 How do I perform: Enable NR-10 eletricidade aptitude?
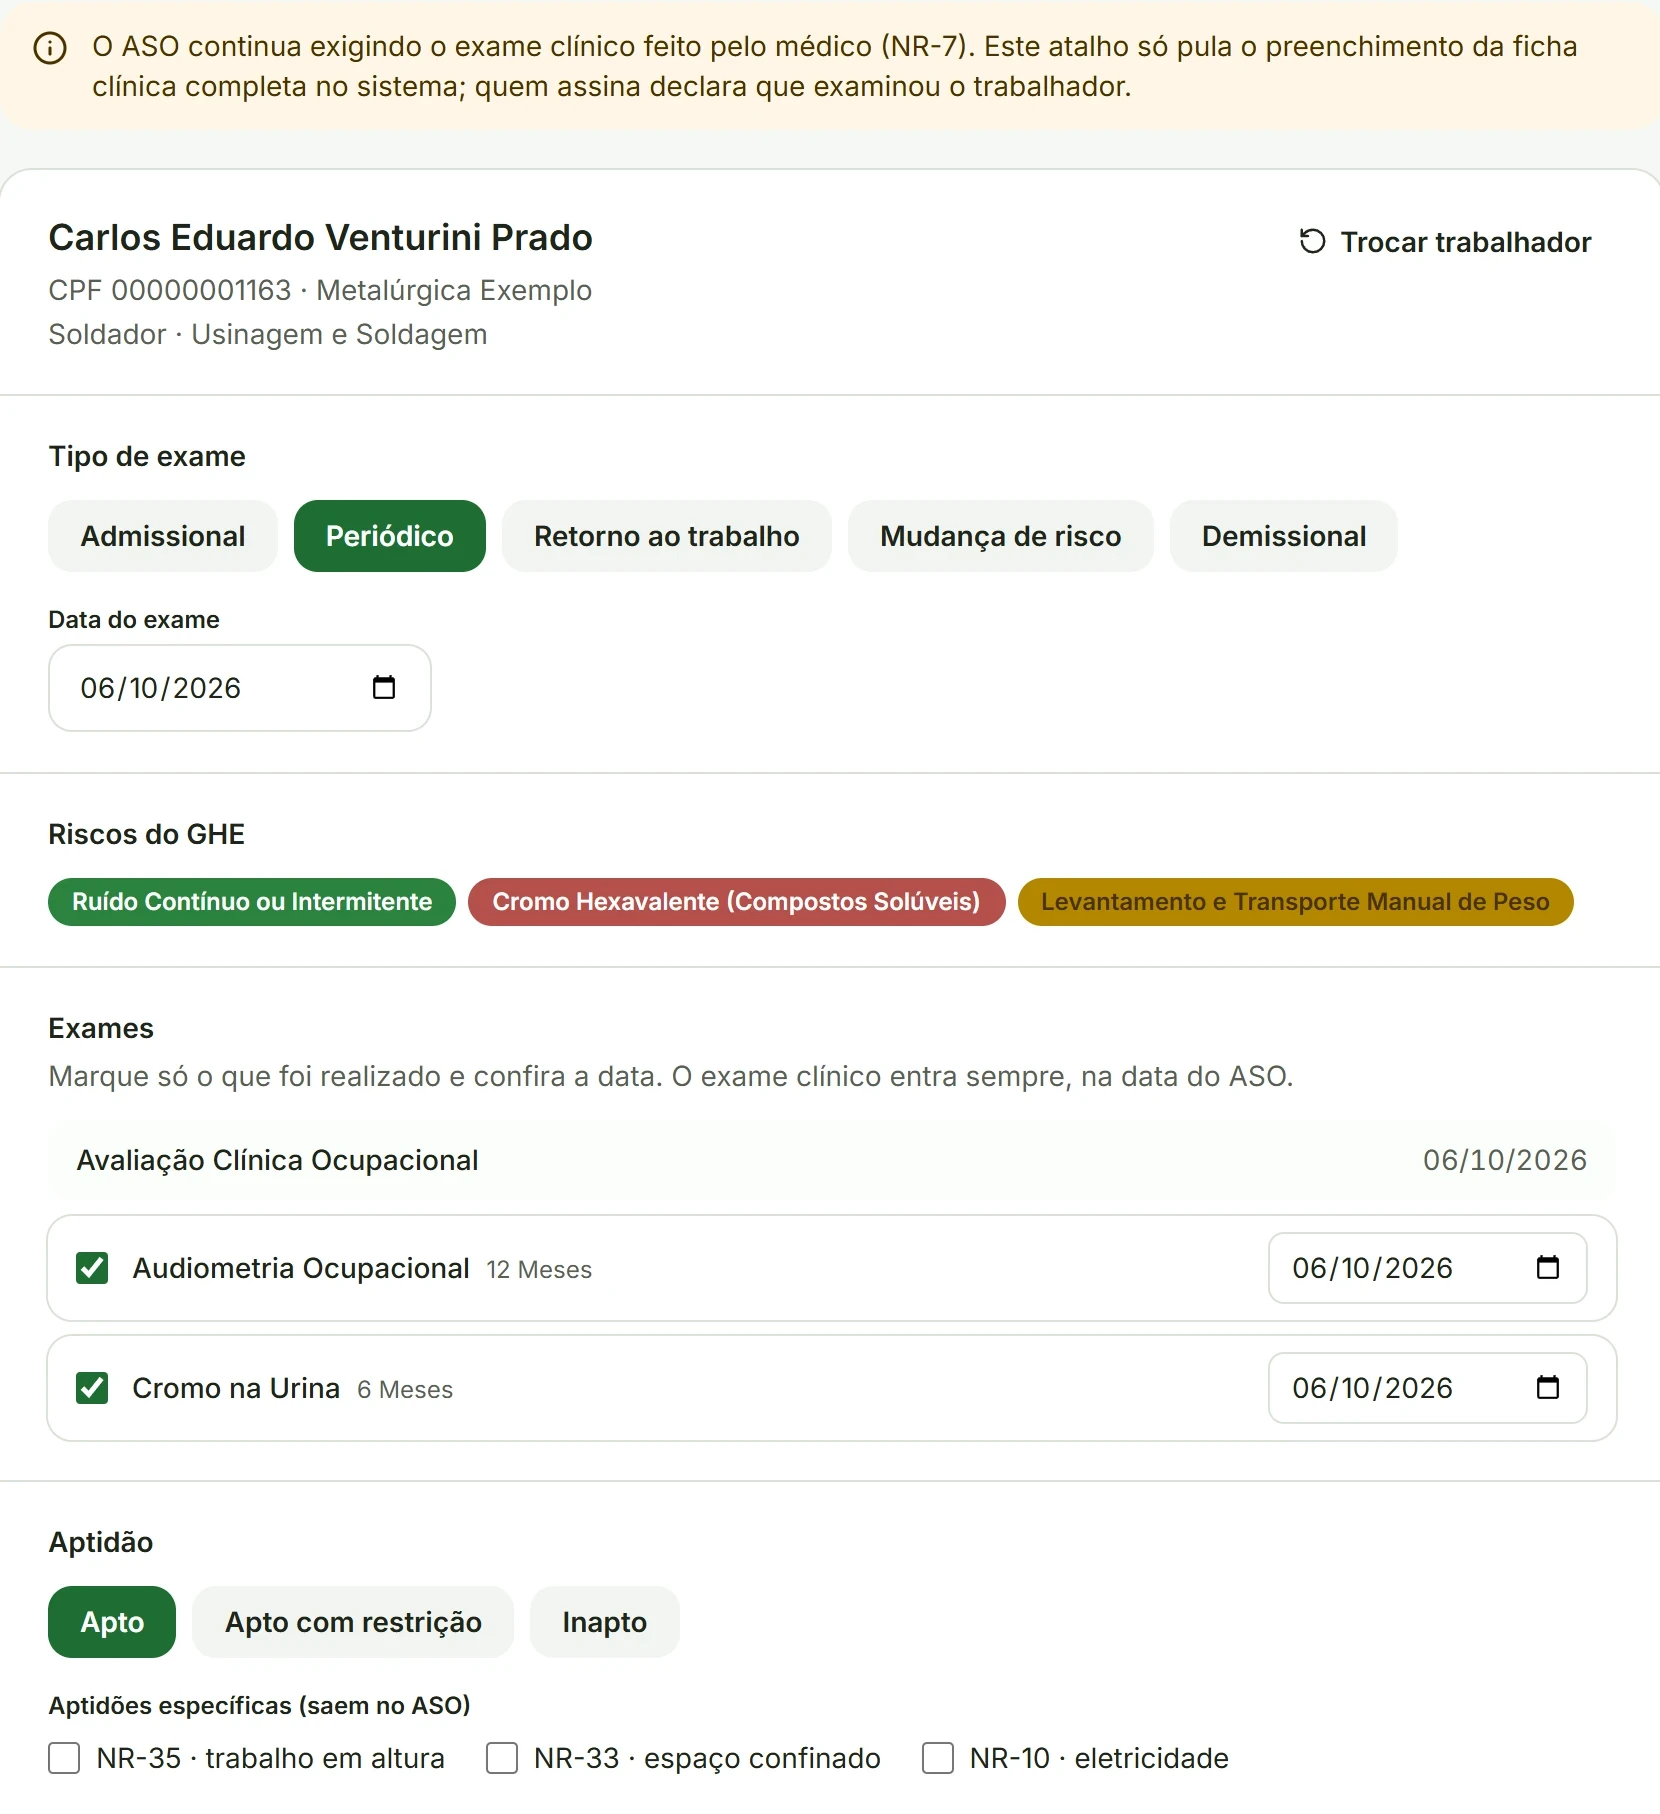pyautogui.click(x=938, y=1758)
